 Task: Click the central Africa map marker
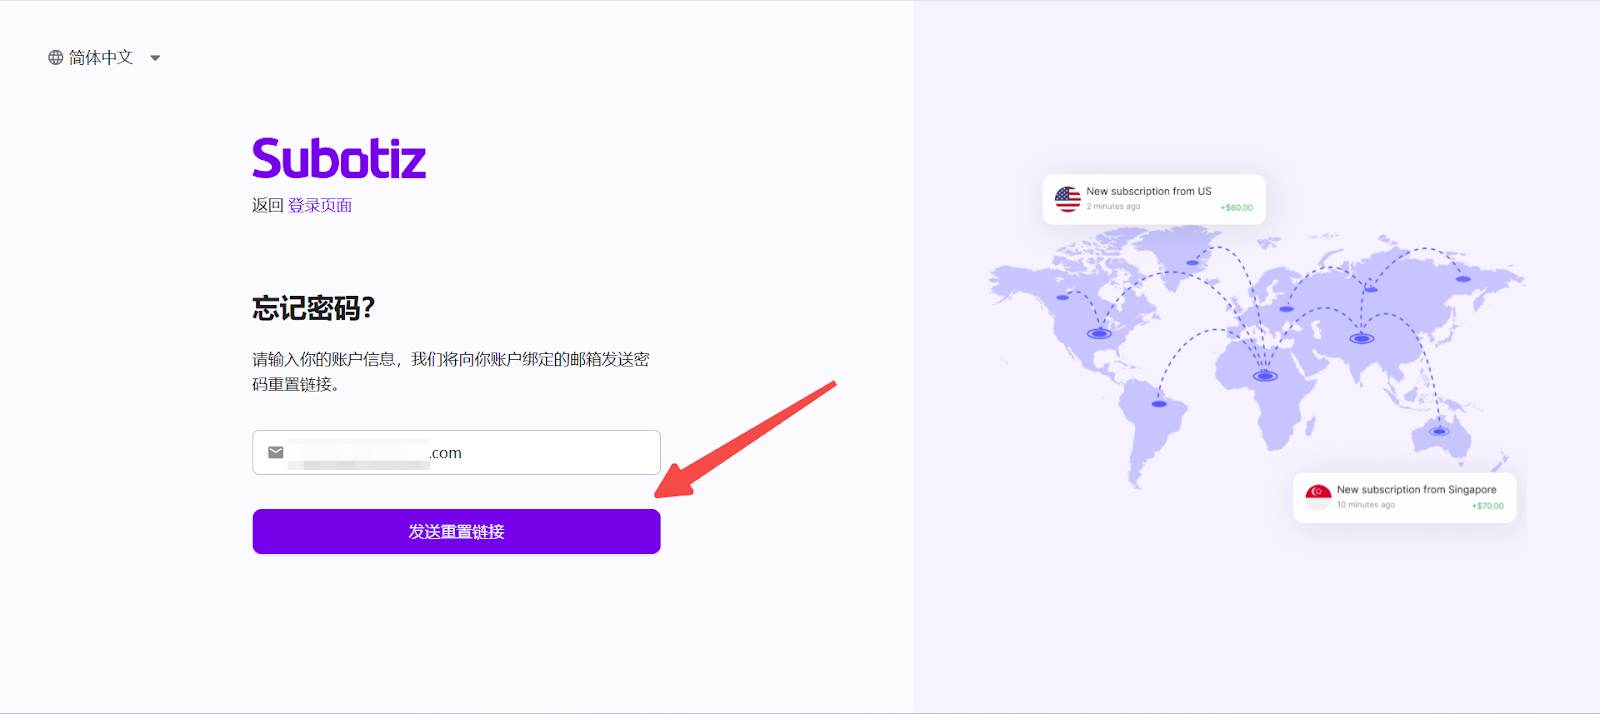pos(1265,376)
